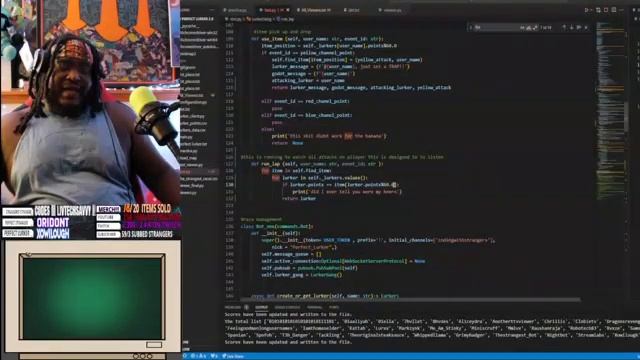Select the highlighted file in the Explorer list

pyautogui.click(x=199, y=171)
